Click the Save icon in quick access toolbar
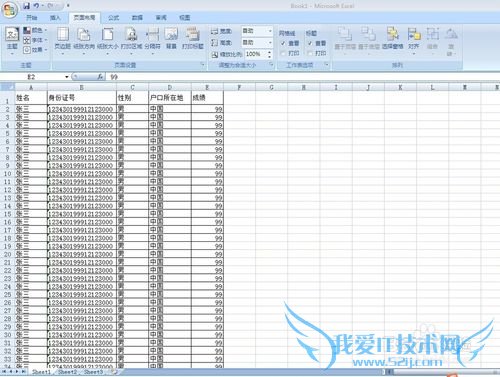500x377 pixels. 27,6
